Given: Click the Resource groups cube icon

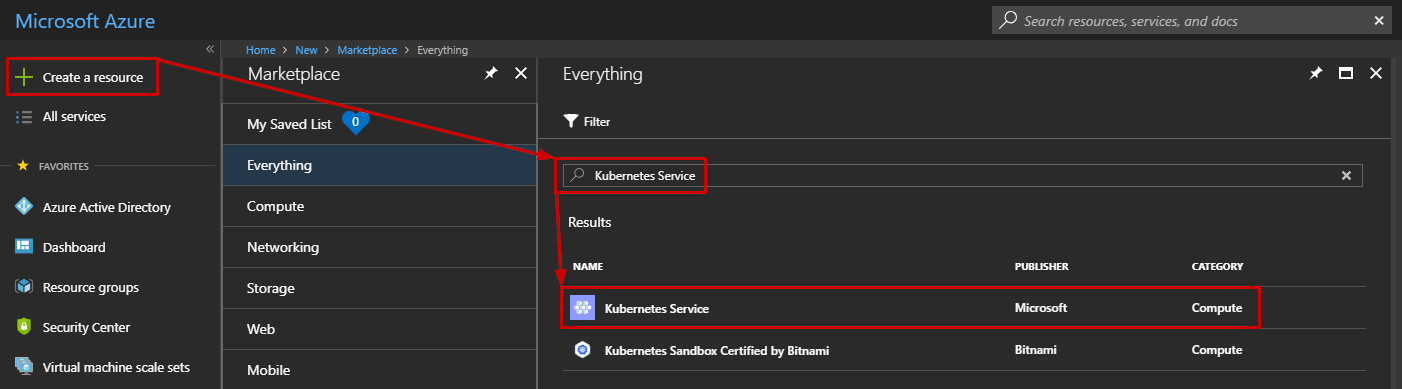Looking at the screenshot, I should pos(25,287).
